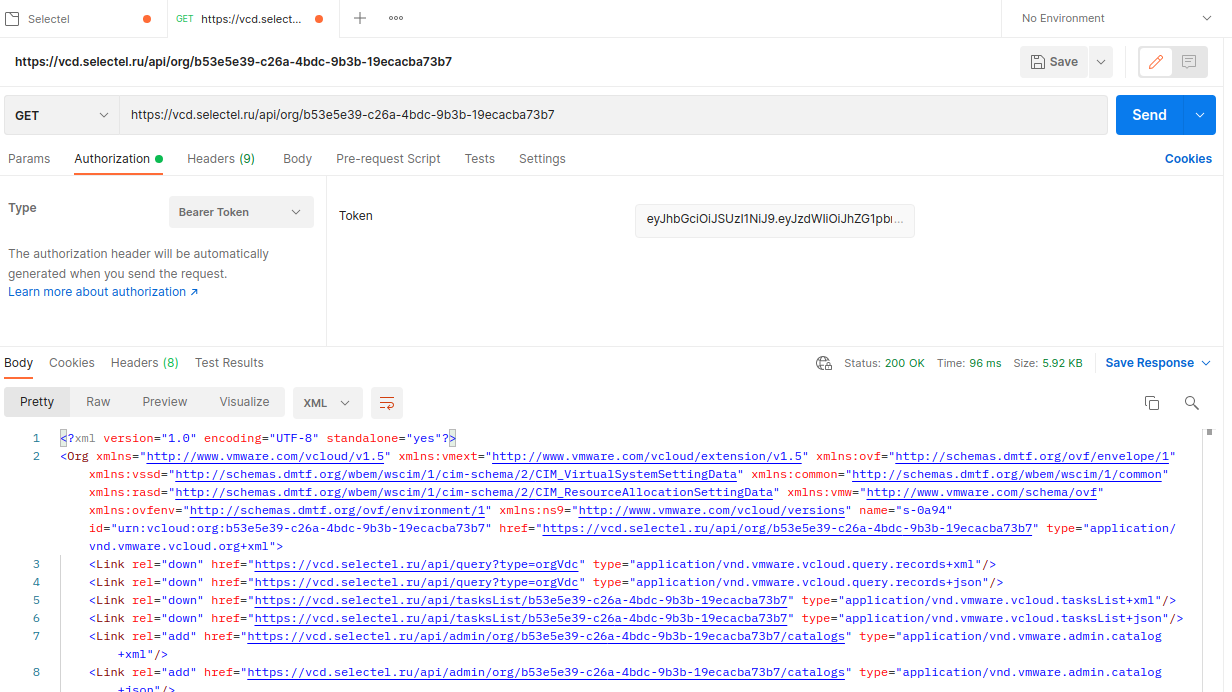
Task: Click the '5.92 KB' response size
Action: [1061, 363]
